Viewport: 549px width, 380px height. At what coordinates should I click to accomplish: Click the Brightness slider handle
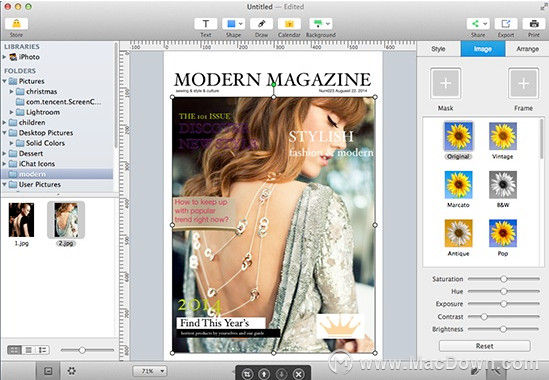coord(503,329)
